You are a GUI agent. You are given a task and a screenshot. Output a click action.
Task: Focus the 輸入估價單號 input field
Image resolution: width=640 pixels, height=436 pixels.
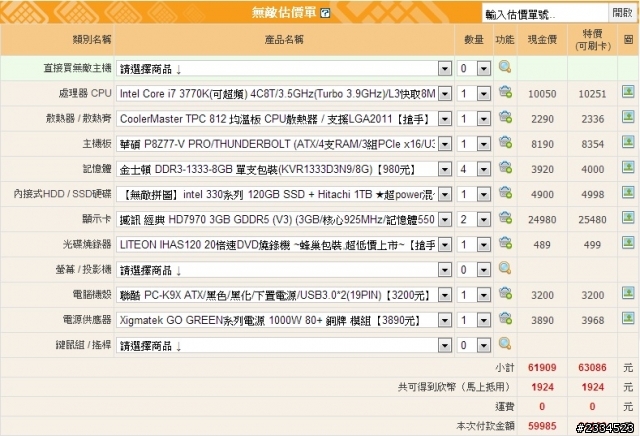click(545, 14)
